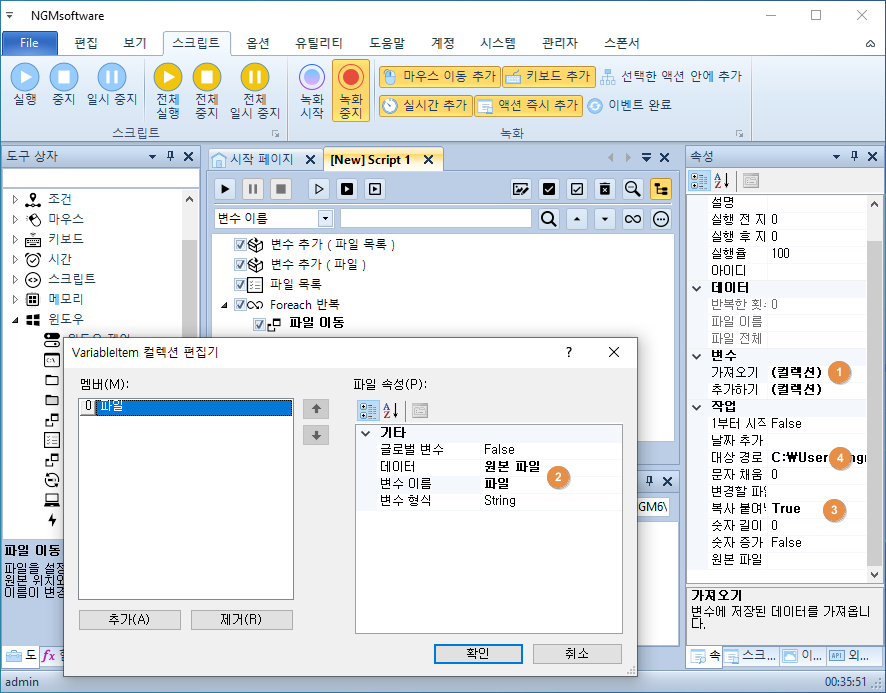Image resolution: width=886 pixels, height=693 pixels.
Task: Uncheck 변수 추가 ( 파일 목록 ) checkbox
Action: (240, 244)
